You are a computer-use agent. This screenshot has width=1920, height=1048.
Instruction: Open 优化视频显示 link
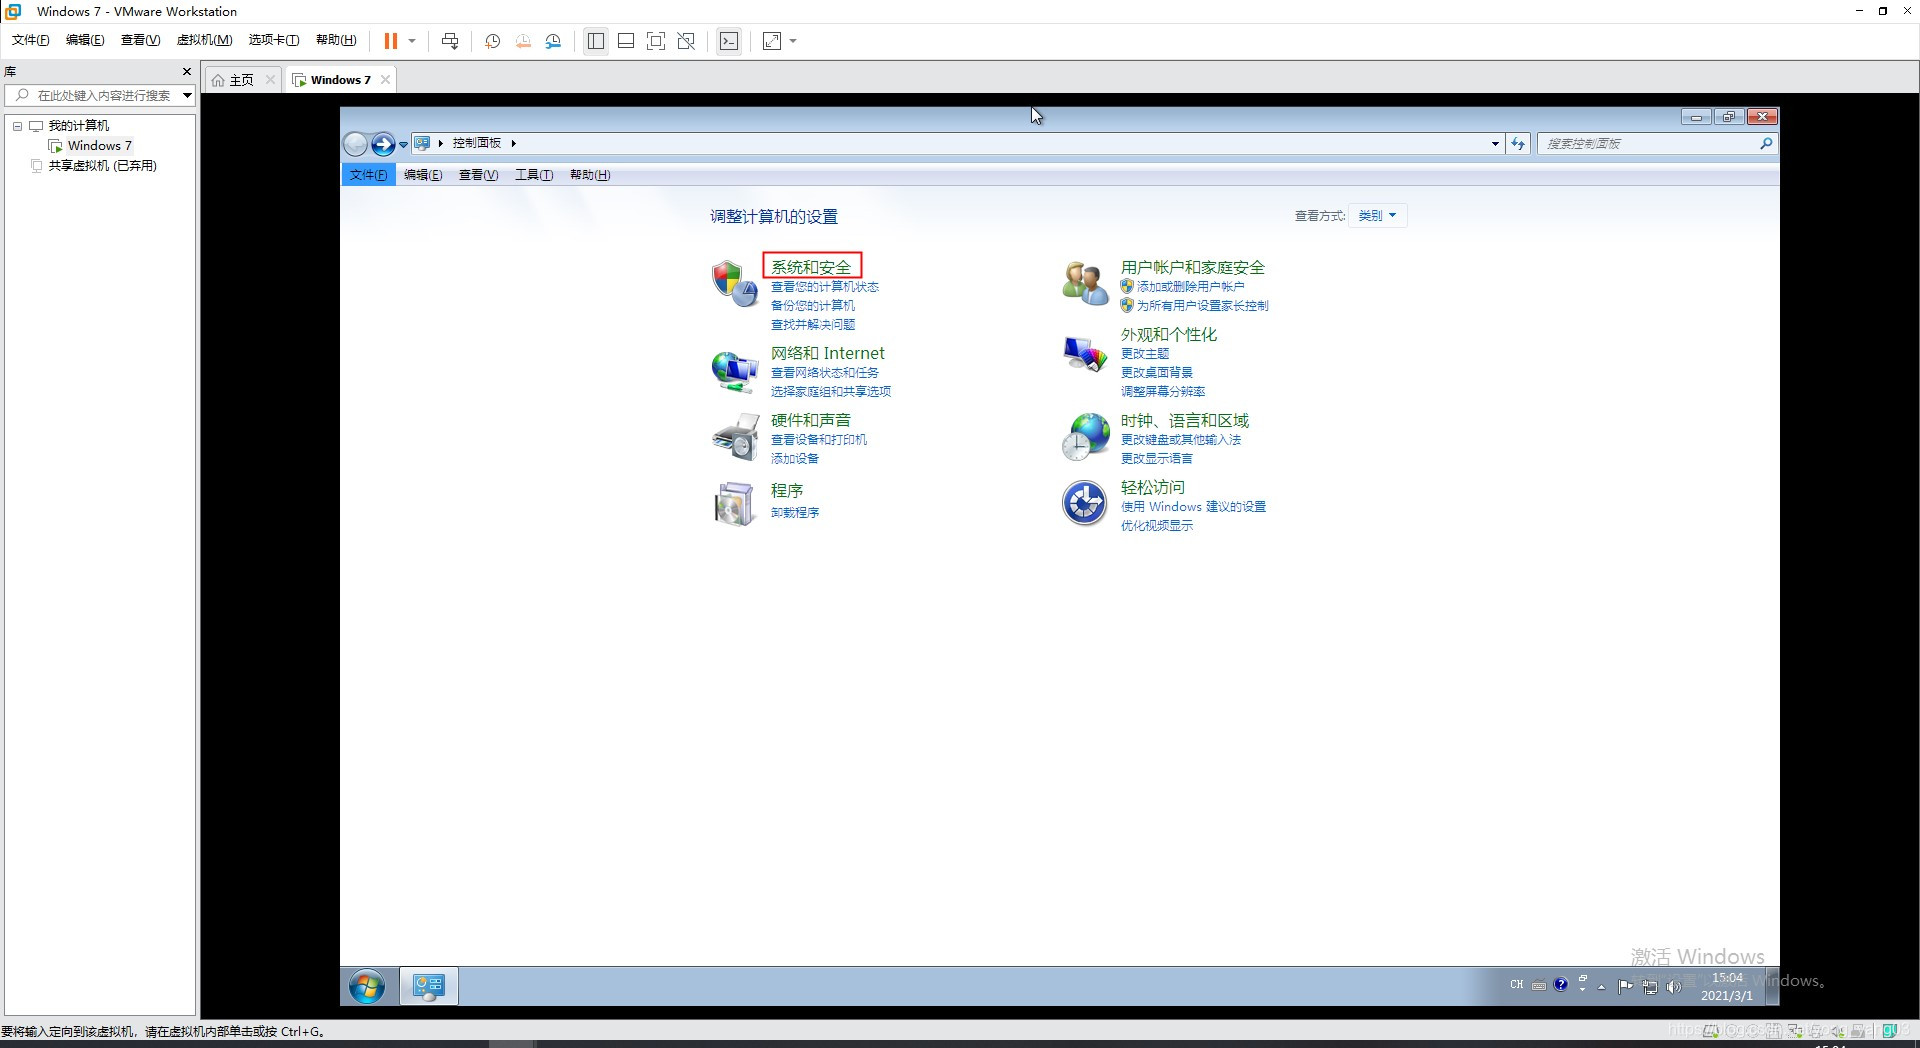(x=1156, y=526)
